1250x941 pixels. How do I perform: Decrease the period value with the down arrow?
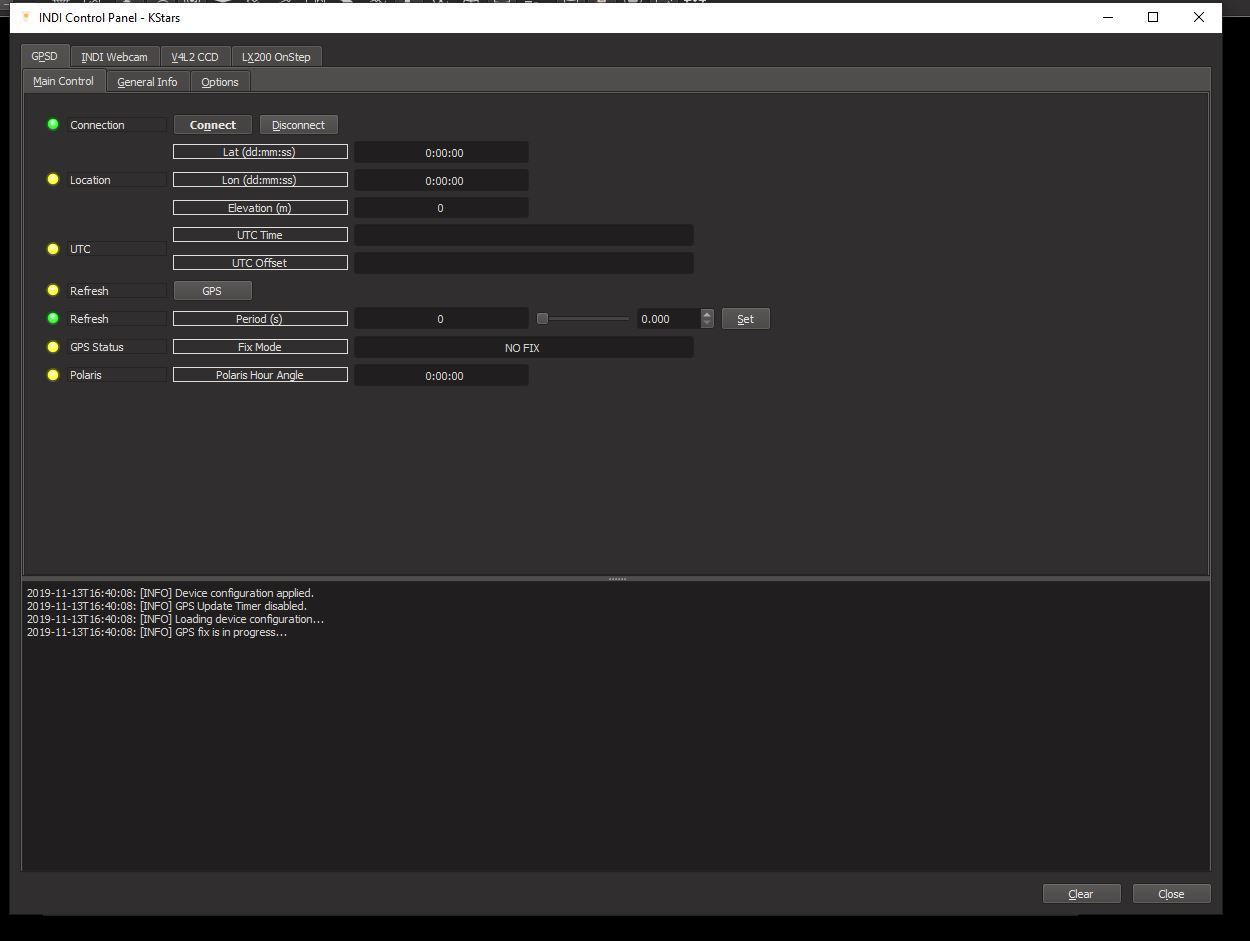click(x=707, y=324)
